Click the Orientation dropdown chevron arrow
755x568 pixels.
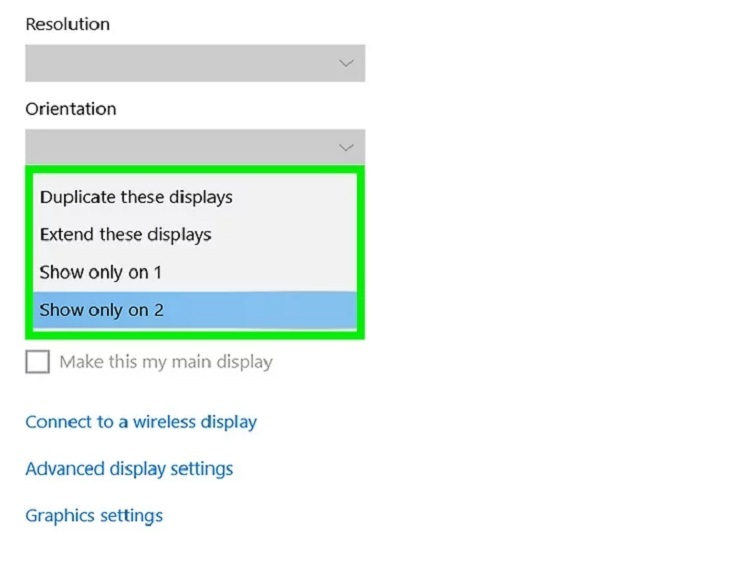pos(346,148)
